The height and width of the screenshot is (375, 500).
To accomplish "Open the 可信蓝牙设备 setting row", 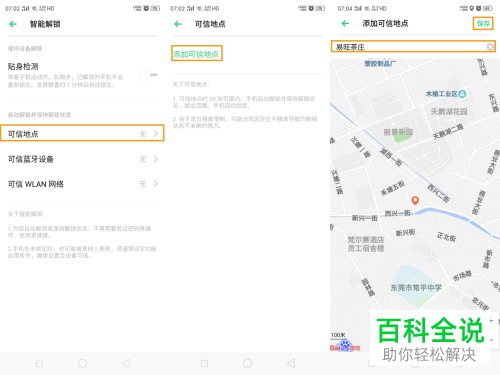I will click(82, 159).
